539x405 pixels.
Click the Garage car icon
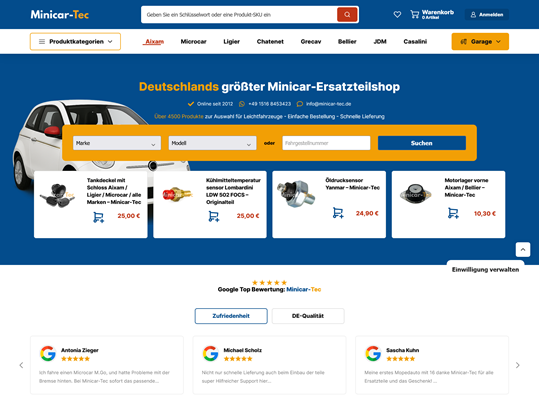click(463, 42)
